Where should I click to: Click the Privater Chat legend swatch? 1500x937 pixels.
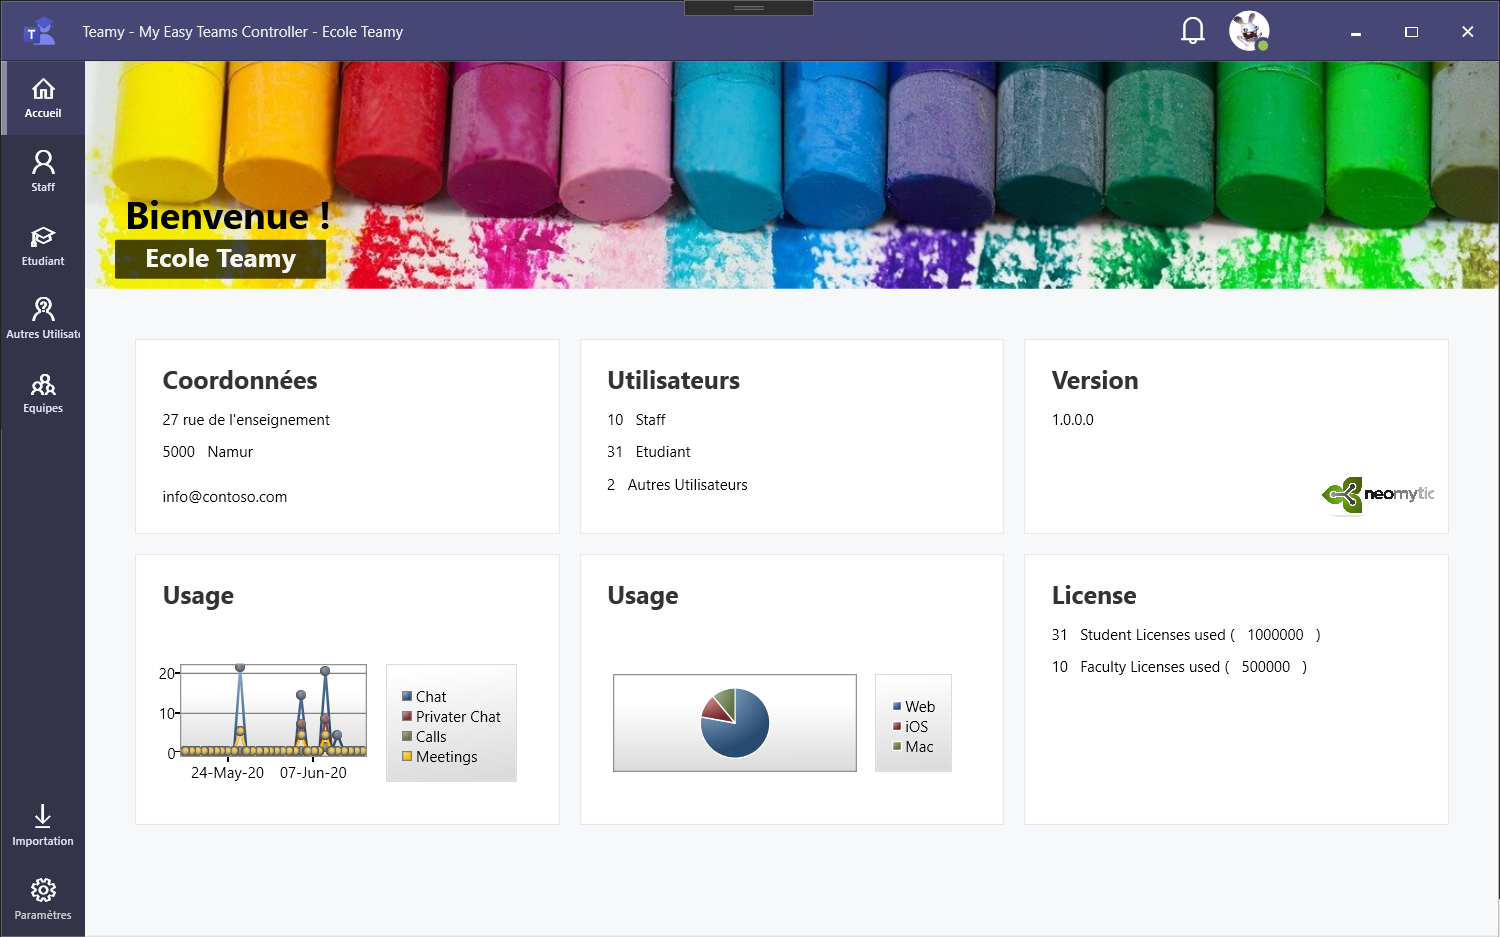click(x=407, y=716)
